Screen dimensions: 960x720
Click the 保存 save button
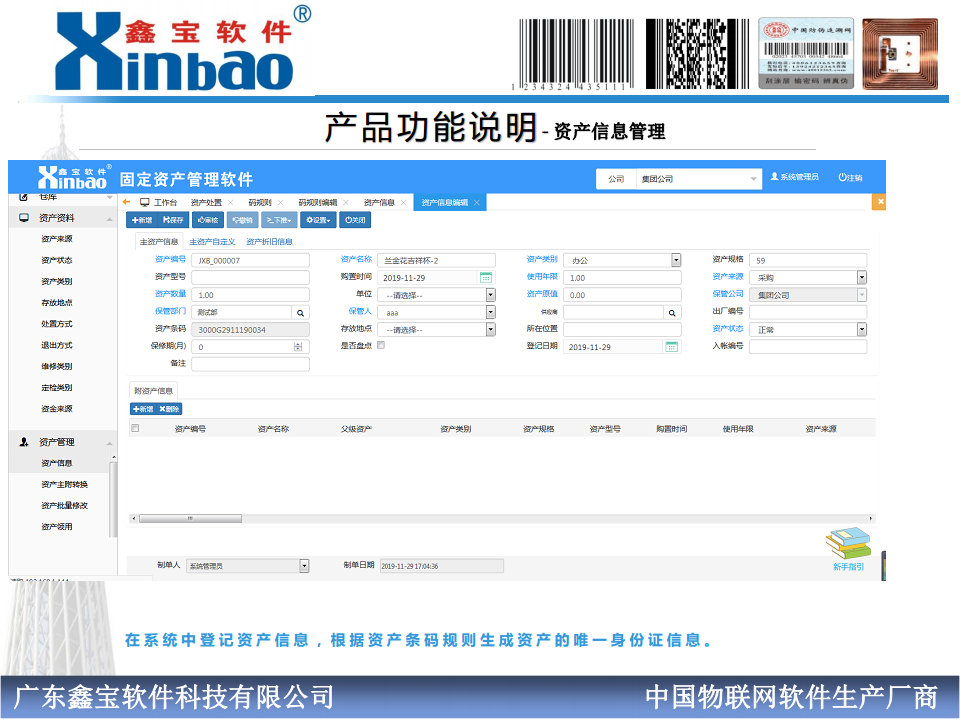173,220
